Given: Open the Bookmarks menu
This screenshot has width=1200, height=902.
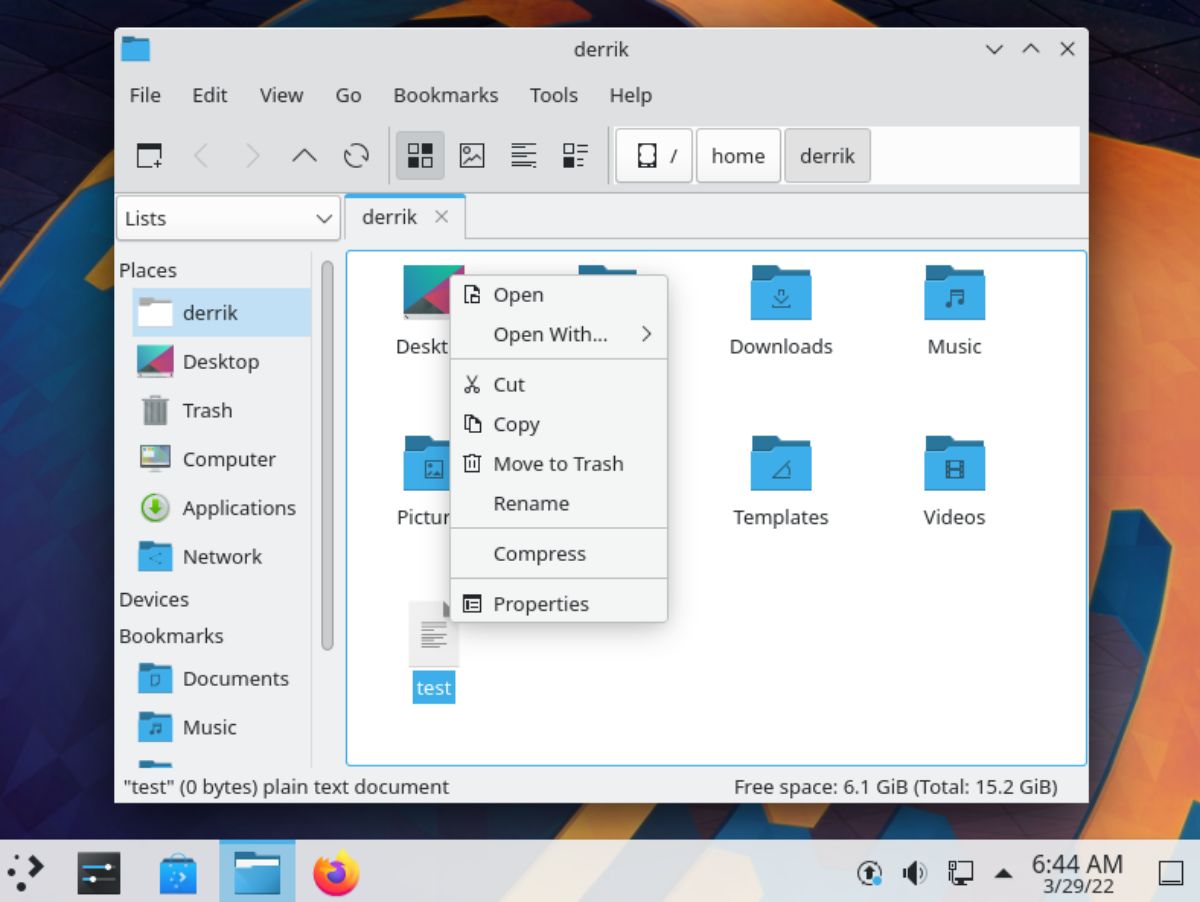Looking at the screenshot, I should pos(446,95).
